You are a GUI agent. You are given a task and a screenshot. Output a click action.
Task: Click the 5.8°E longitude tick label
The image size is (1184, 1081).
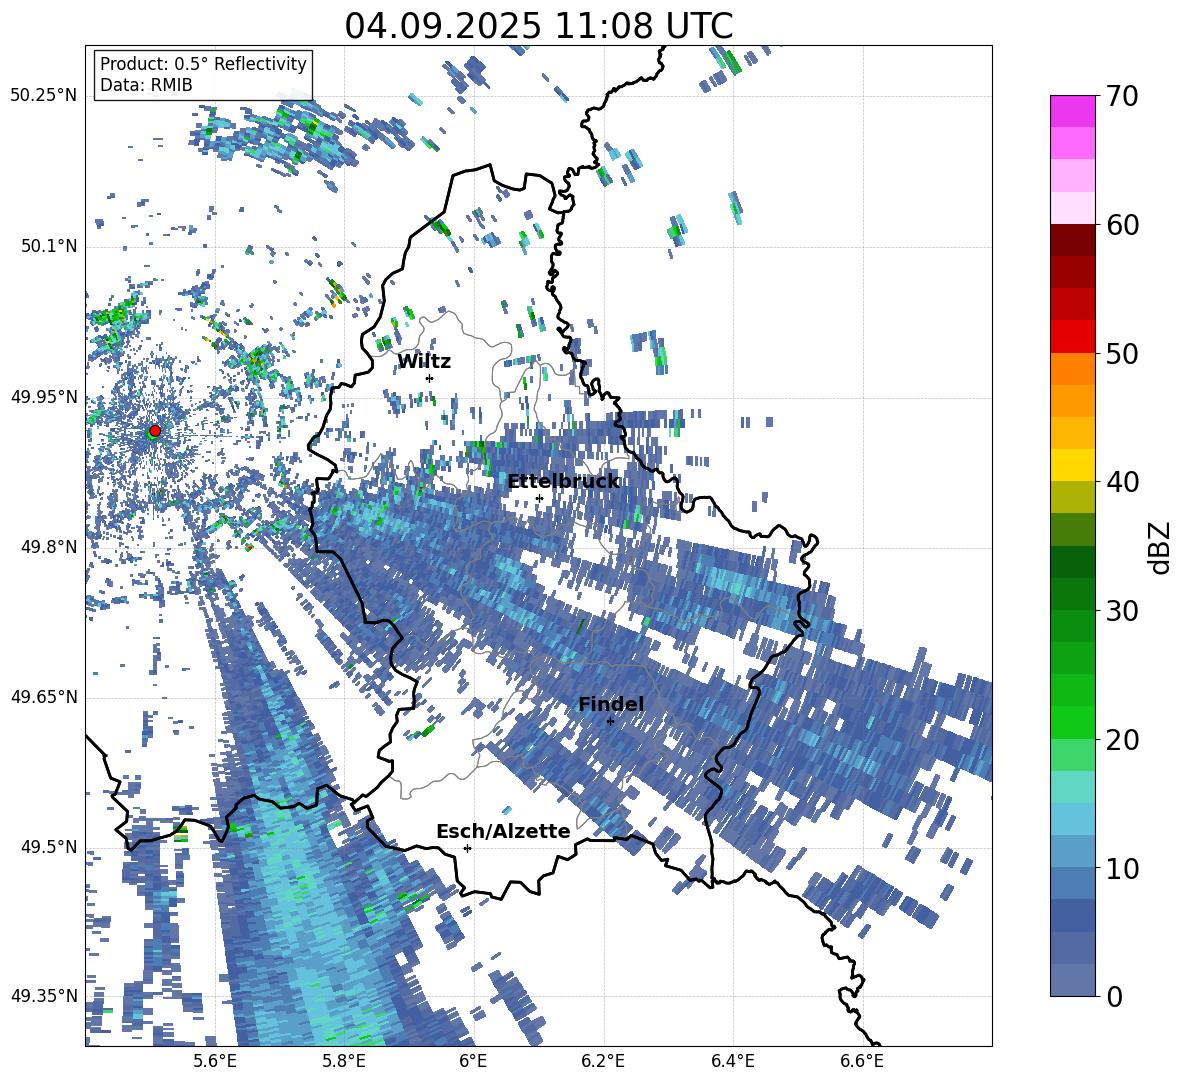pyautogui.click(x=344, y=1061)
